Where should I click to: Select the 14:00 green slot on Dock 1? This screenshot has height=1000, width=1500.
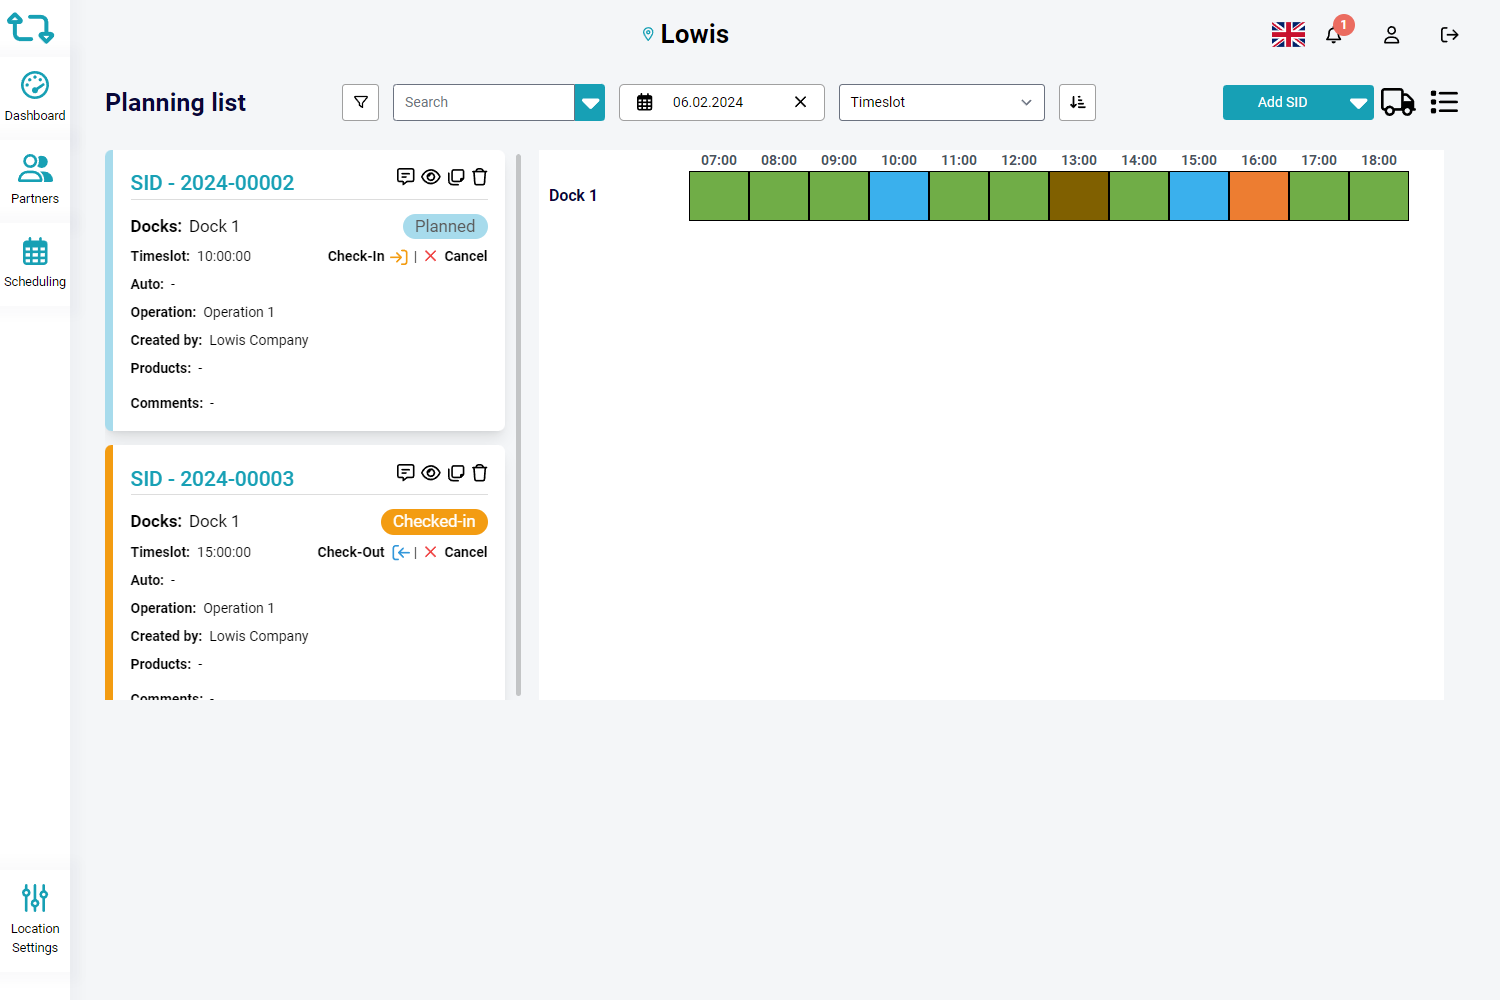[x=1139, y=196]
